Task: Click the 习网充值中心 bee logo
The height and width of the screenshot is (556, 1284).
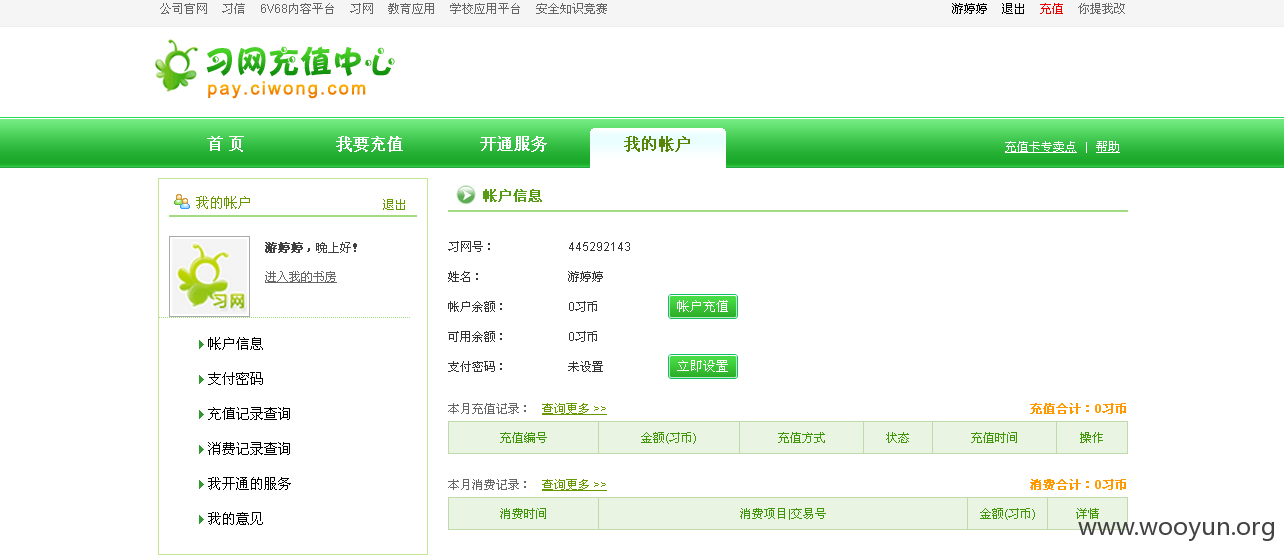Action: 275,68
